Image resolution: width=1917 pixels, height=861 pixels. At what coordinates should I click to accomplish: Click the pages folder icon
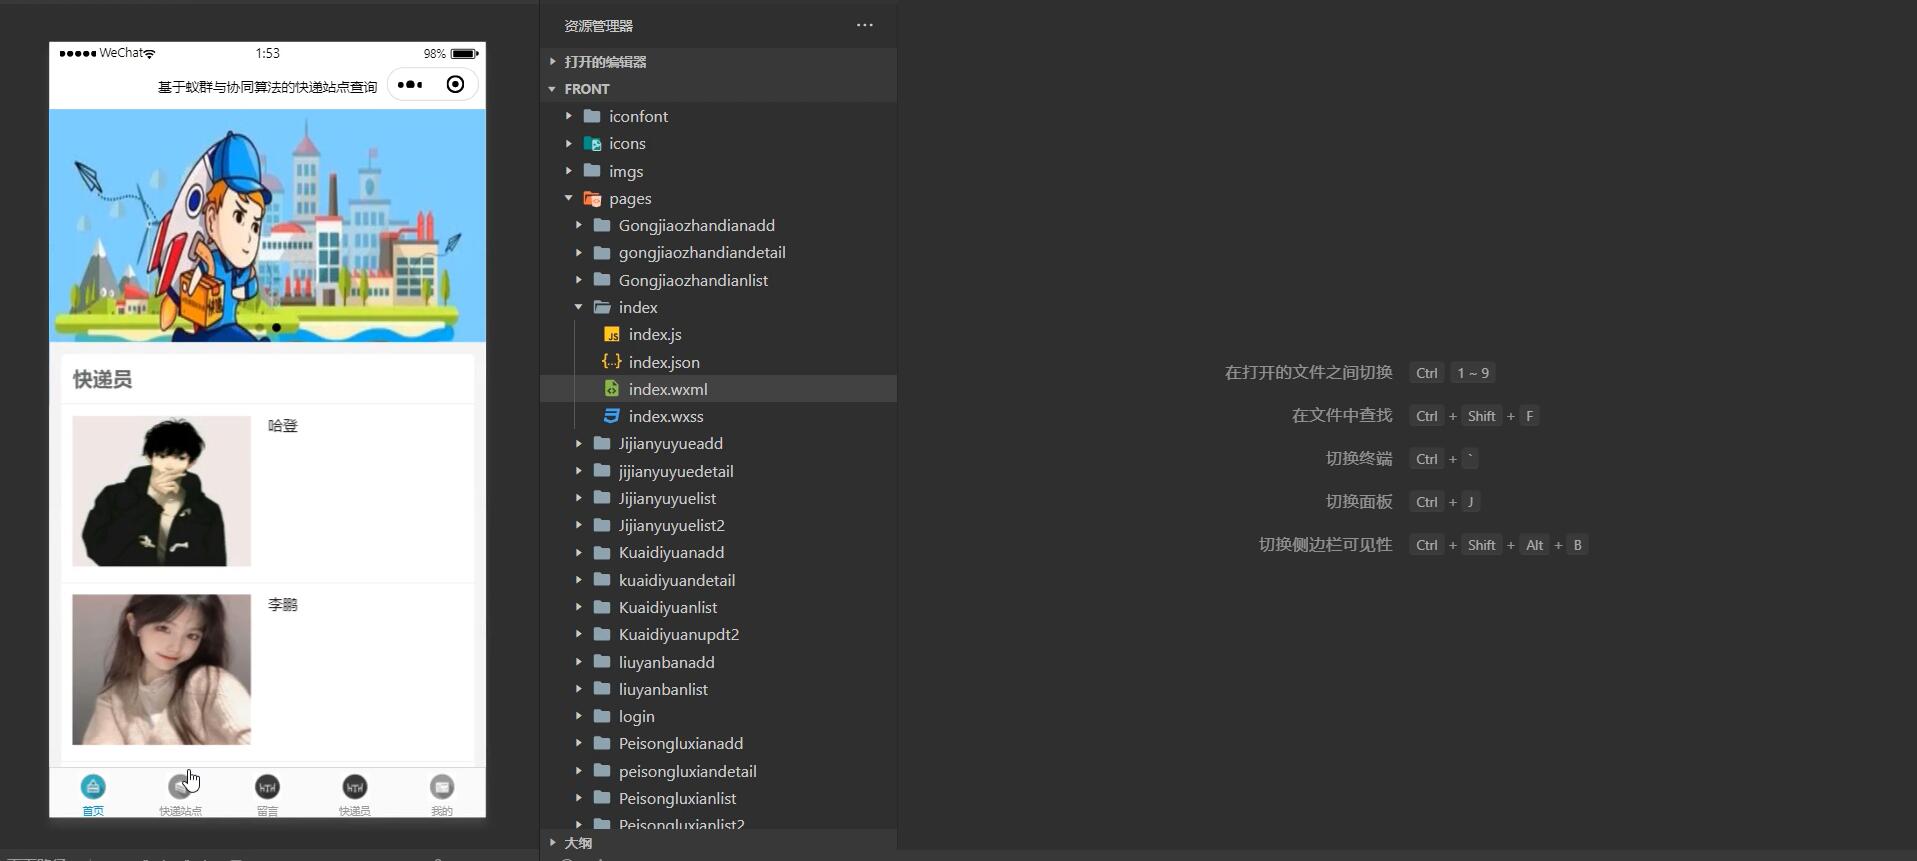coord(592,199)
